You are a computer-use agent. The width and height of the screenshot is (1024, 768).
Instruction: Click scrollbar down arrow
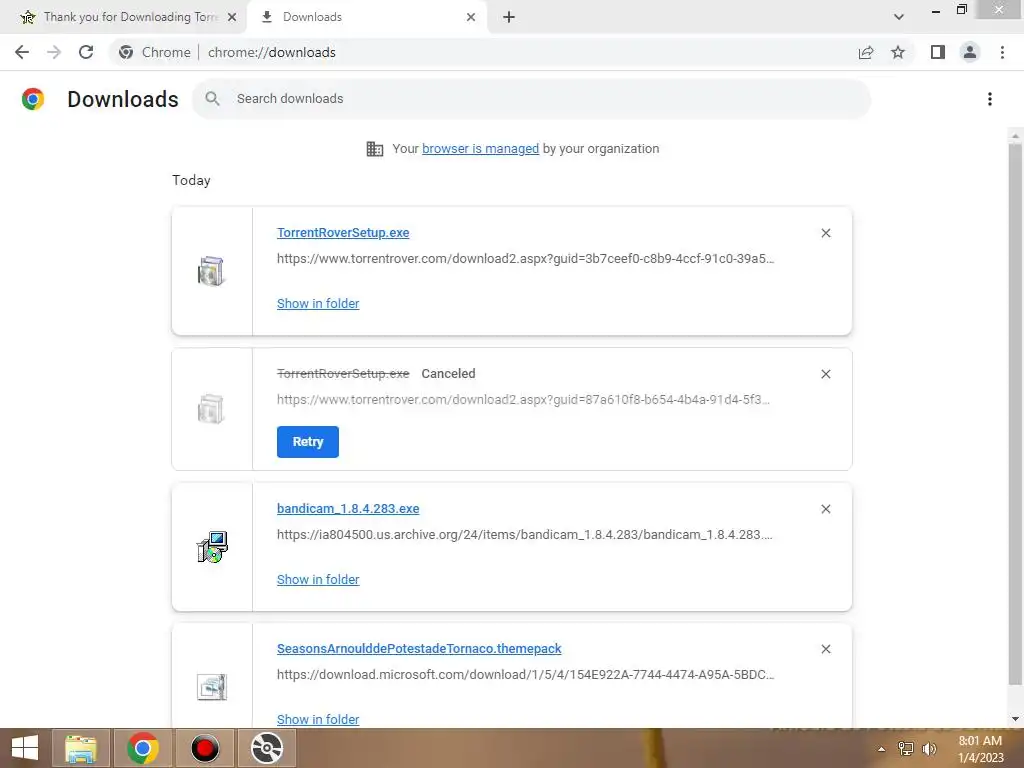click(x=1015, y=719)
